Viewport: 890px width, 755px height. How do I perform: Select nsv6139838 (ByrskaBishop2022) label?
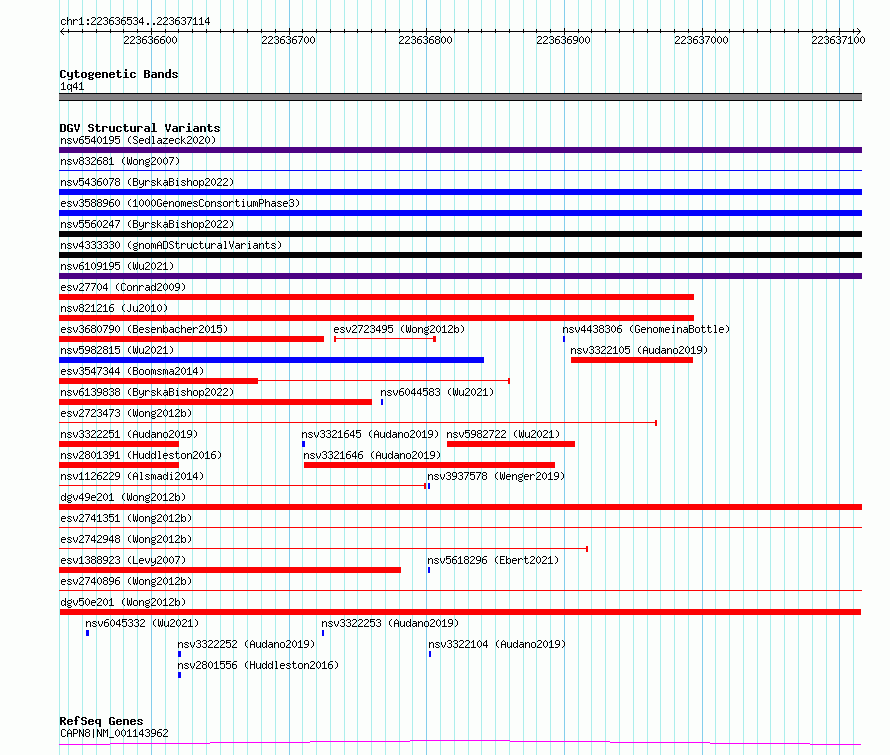point(147,392)
